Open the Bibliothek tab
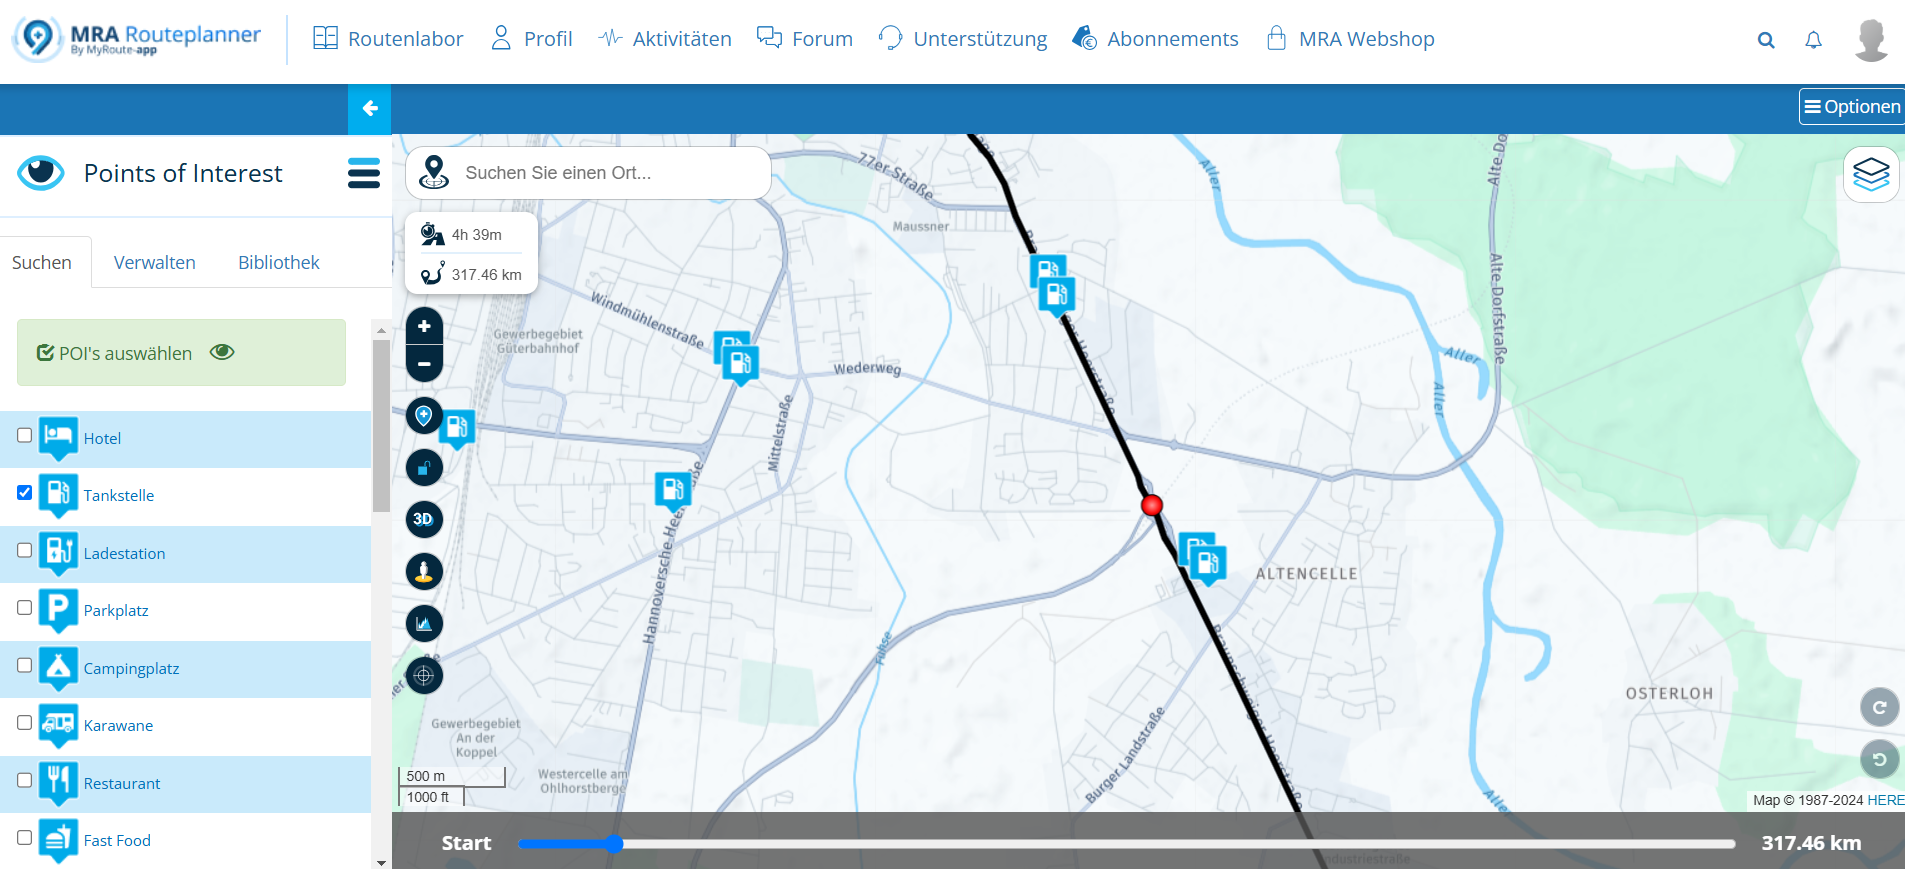Image resolution: width=1905 pixels, height=869 pixels. (x=278, y=262)
